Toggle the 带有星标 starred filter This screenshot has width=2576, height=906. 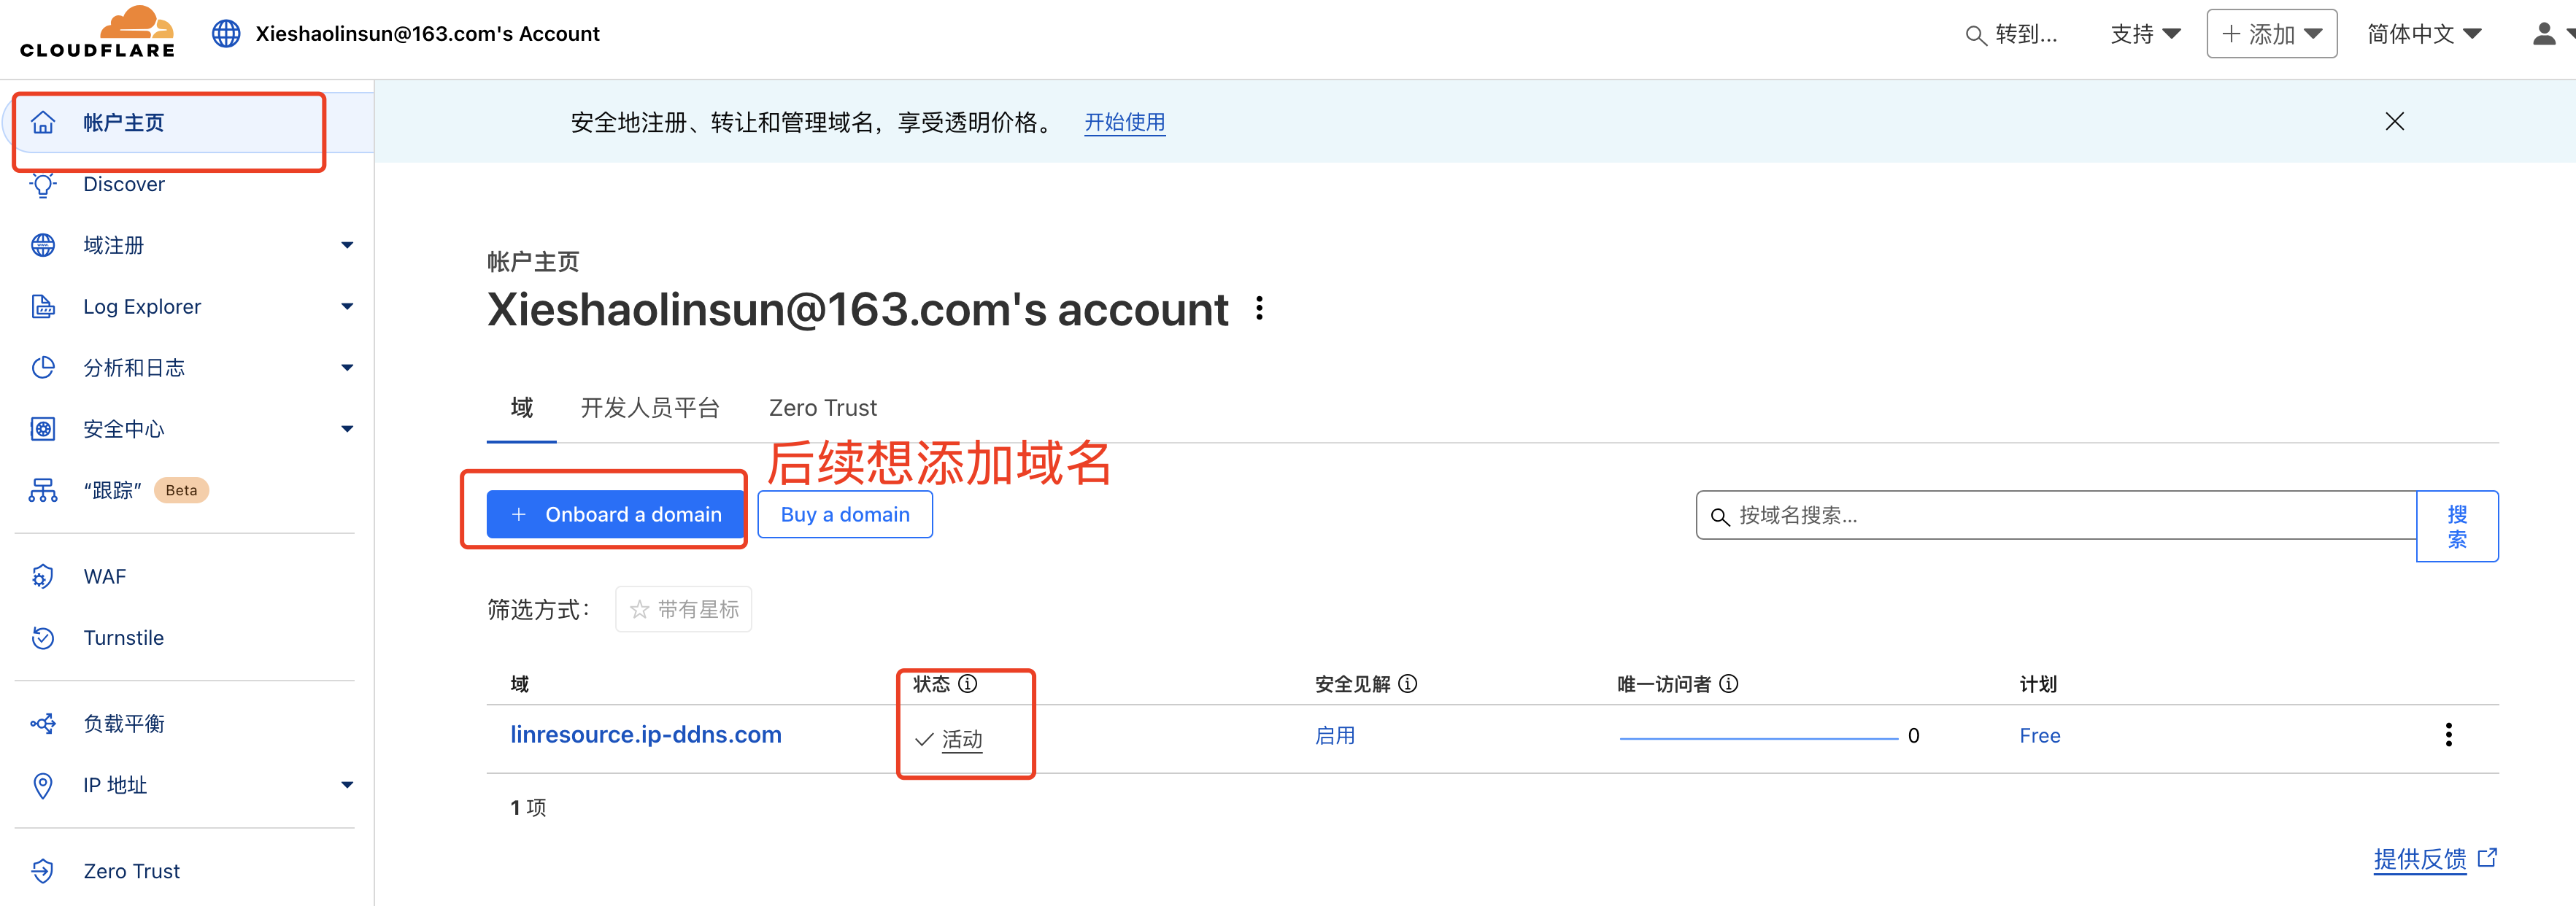pos(684,609)
